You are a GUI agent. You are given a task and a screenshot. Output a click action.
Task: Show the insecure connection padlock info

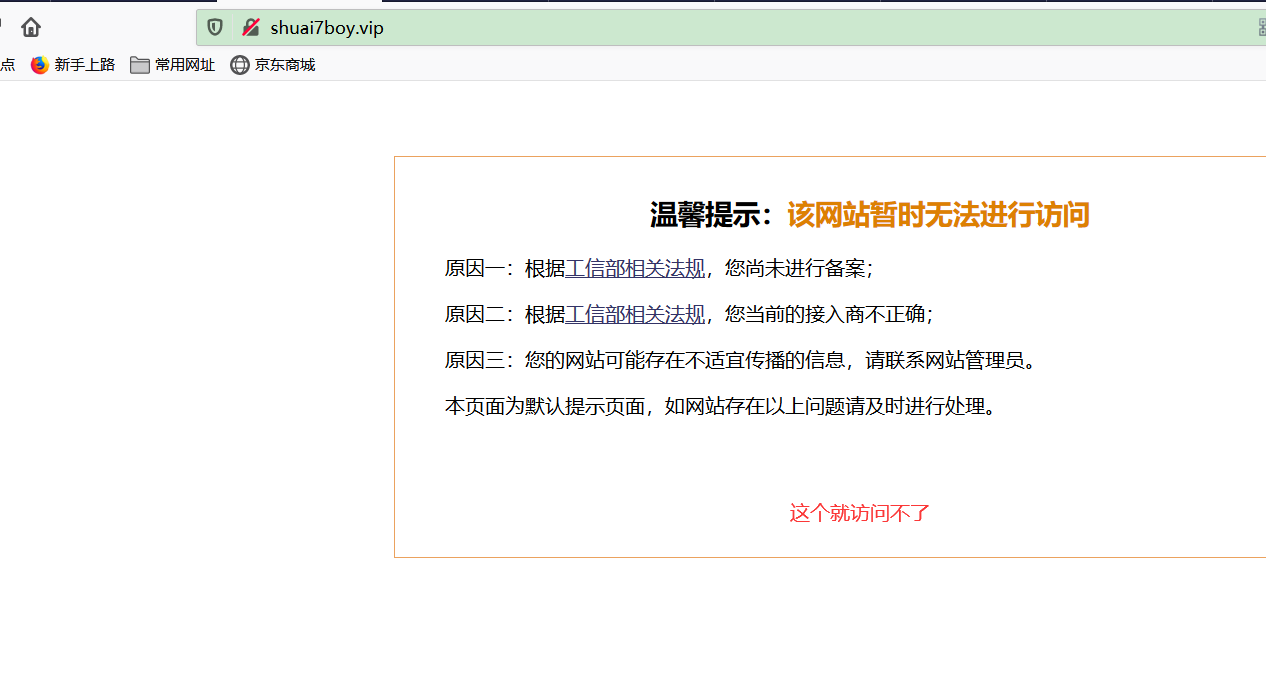tap(251, 27)
